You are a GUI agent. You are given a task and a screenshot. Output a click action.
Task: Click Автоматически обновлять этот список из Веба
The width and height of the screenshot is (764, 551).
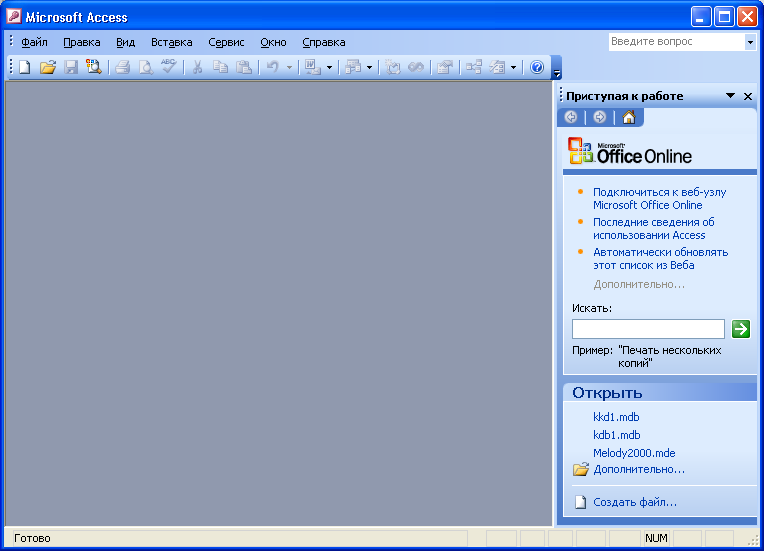click(x=660, y=259)
